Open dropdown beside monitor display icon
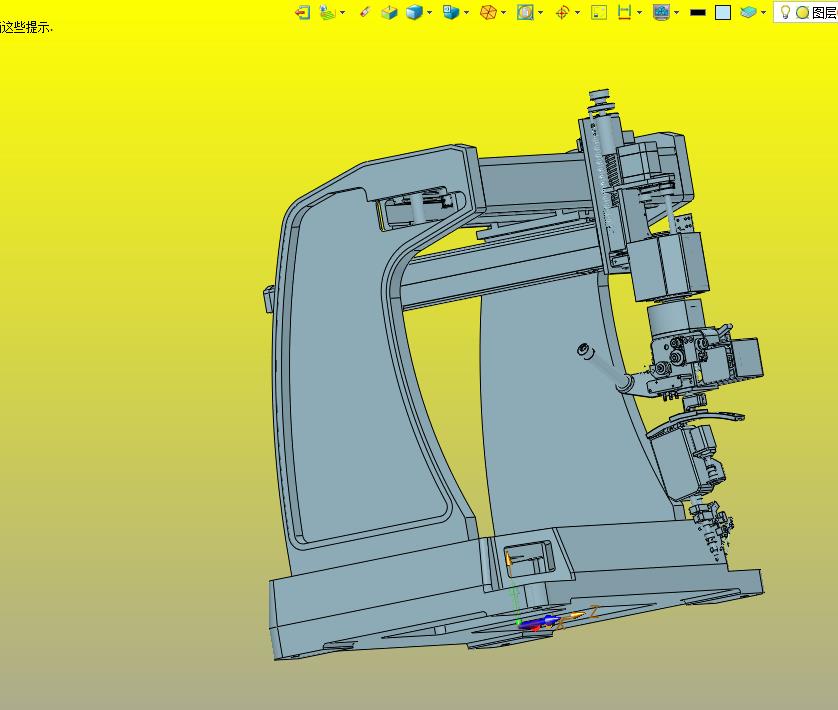 677,12
